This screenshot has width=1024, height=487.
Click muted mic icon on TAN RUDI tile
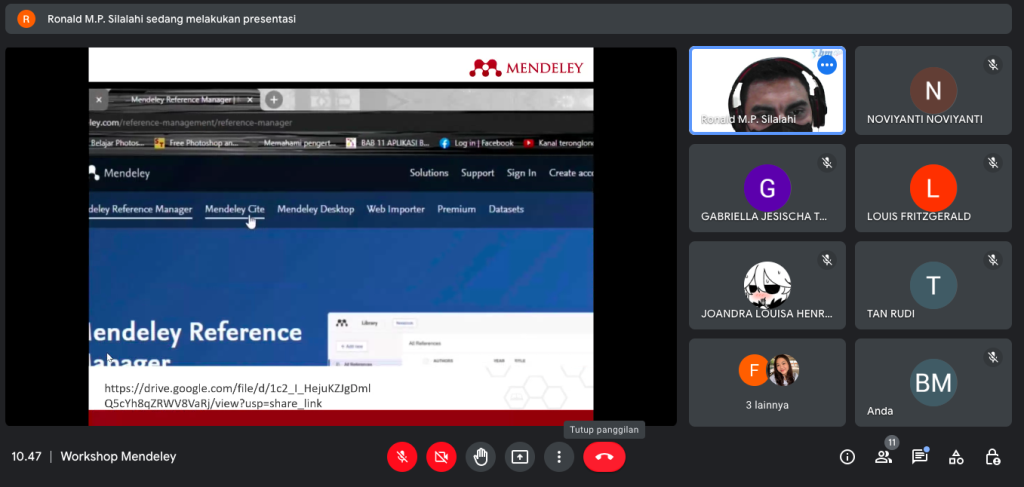[x=993, y=260]
